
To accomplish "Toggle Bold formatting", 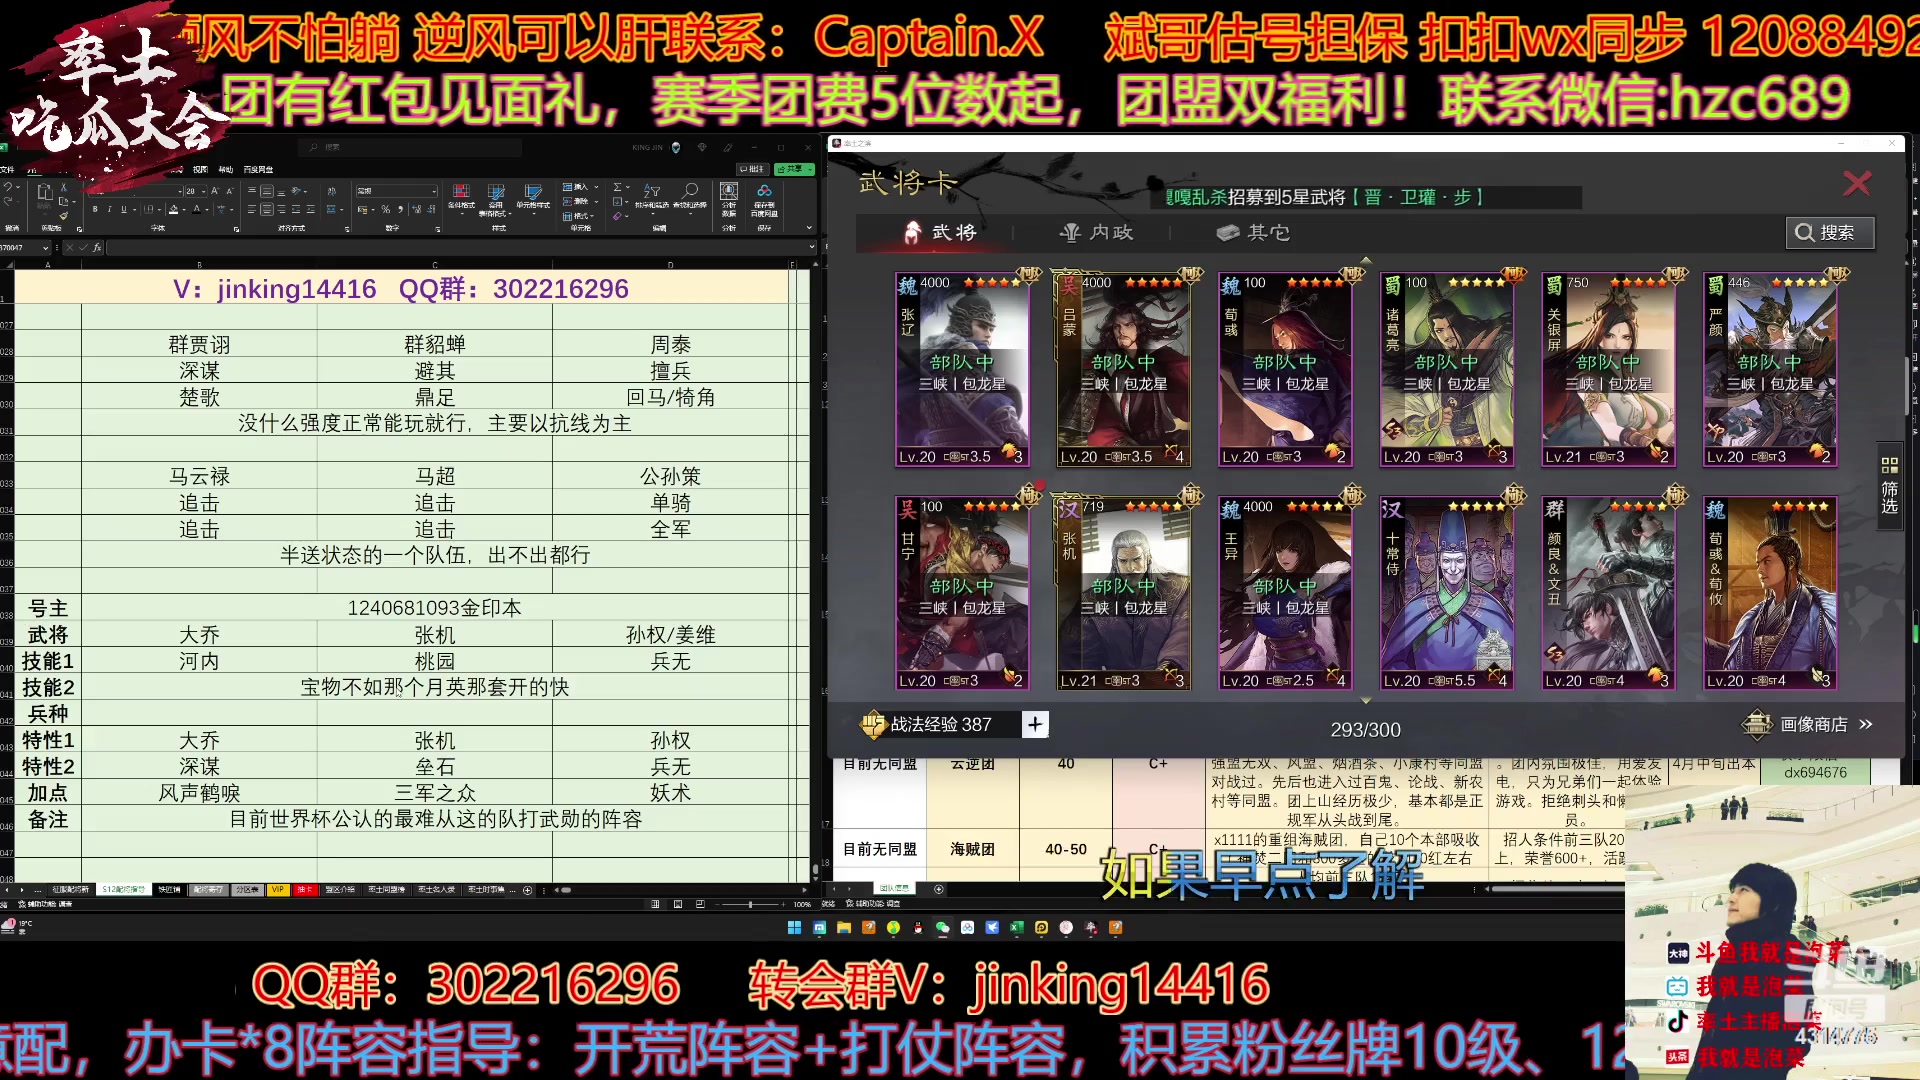I will [95, 209].
